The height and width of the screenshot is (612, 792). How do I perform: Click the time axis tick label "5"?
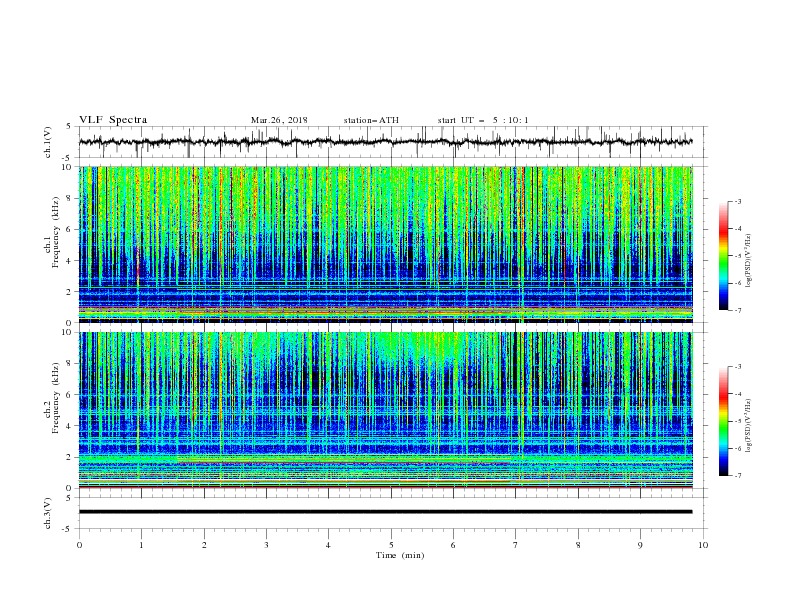point(391,545)
